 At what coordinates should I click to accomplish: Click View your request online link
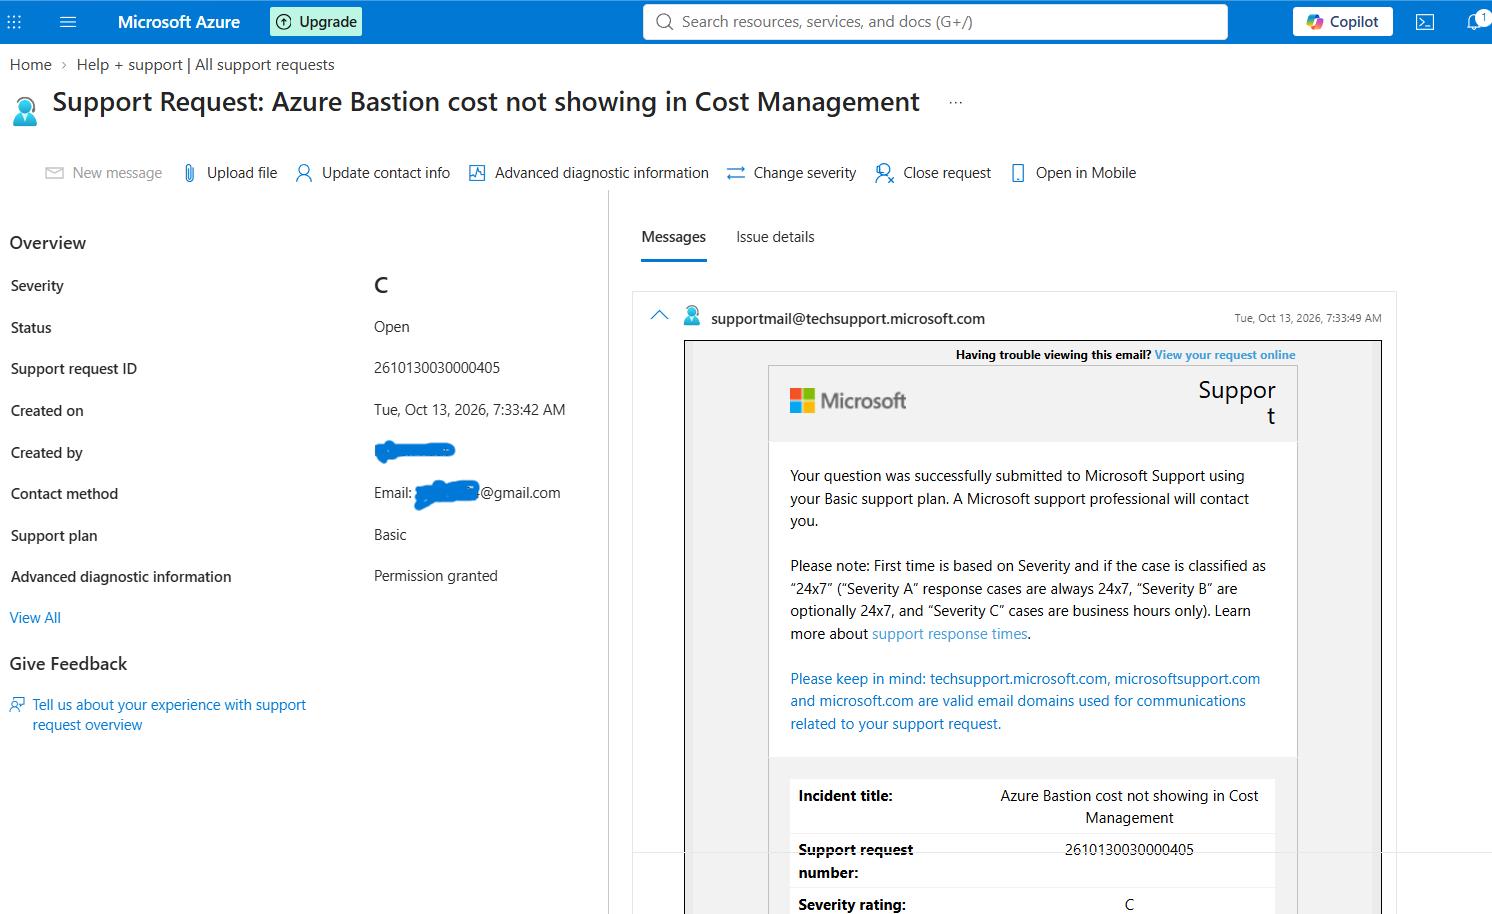pos(1225,355)
